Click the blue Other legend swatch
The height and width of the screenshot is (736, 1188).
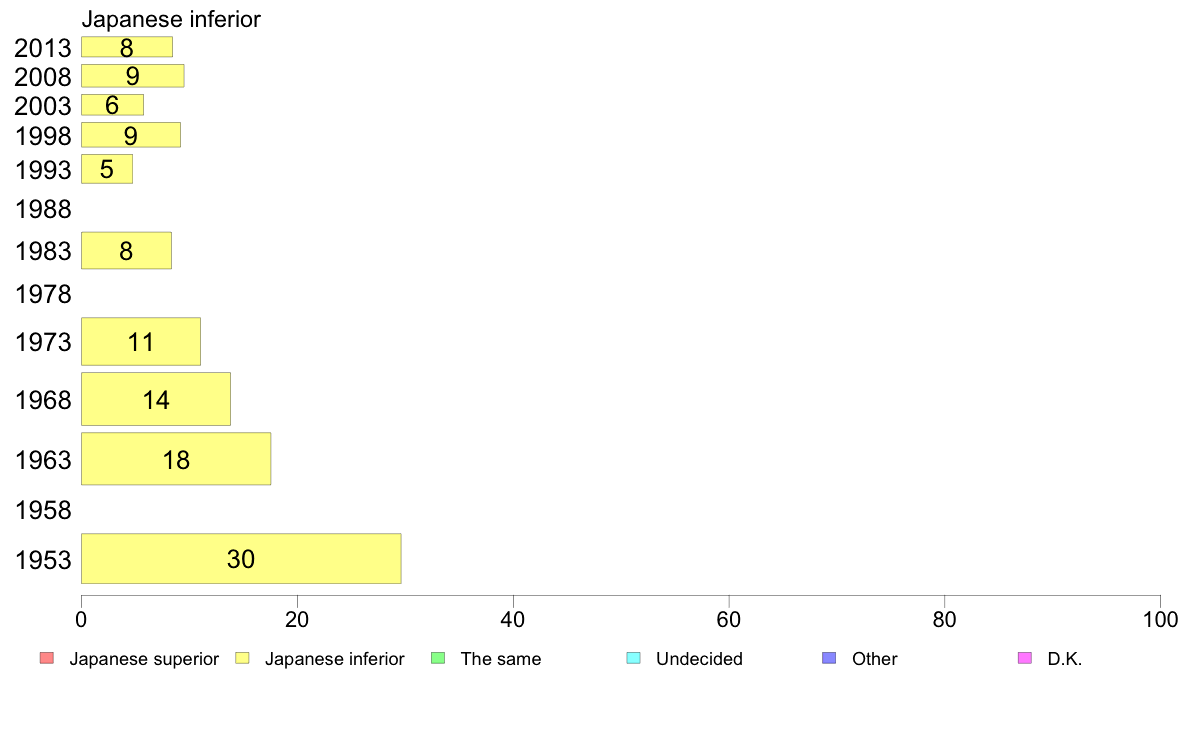pyautogui.click(x=828, y=658)
